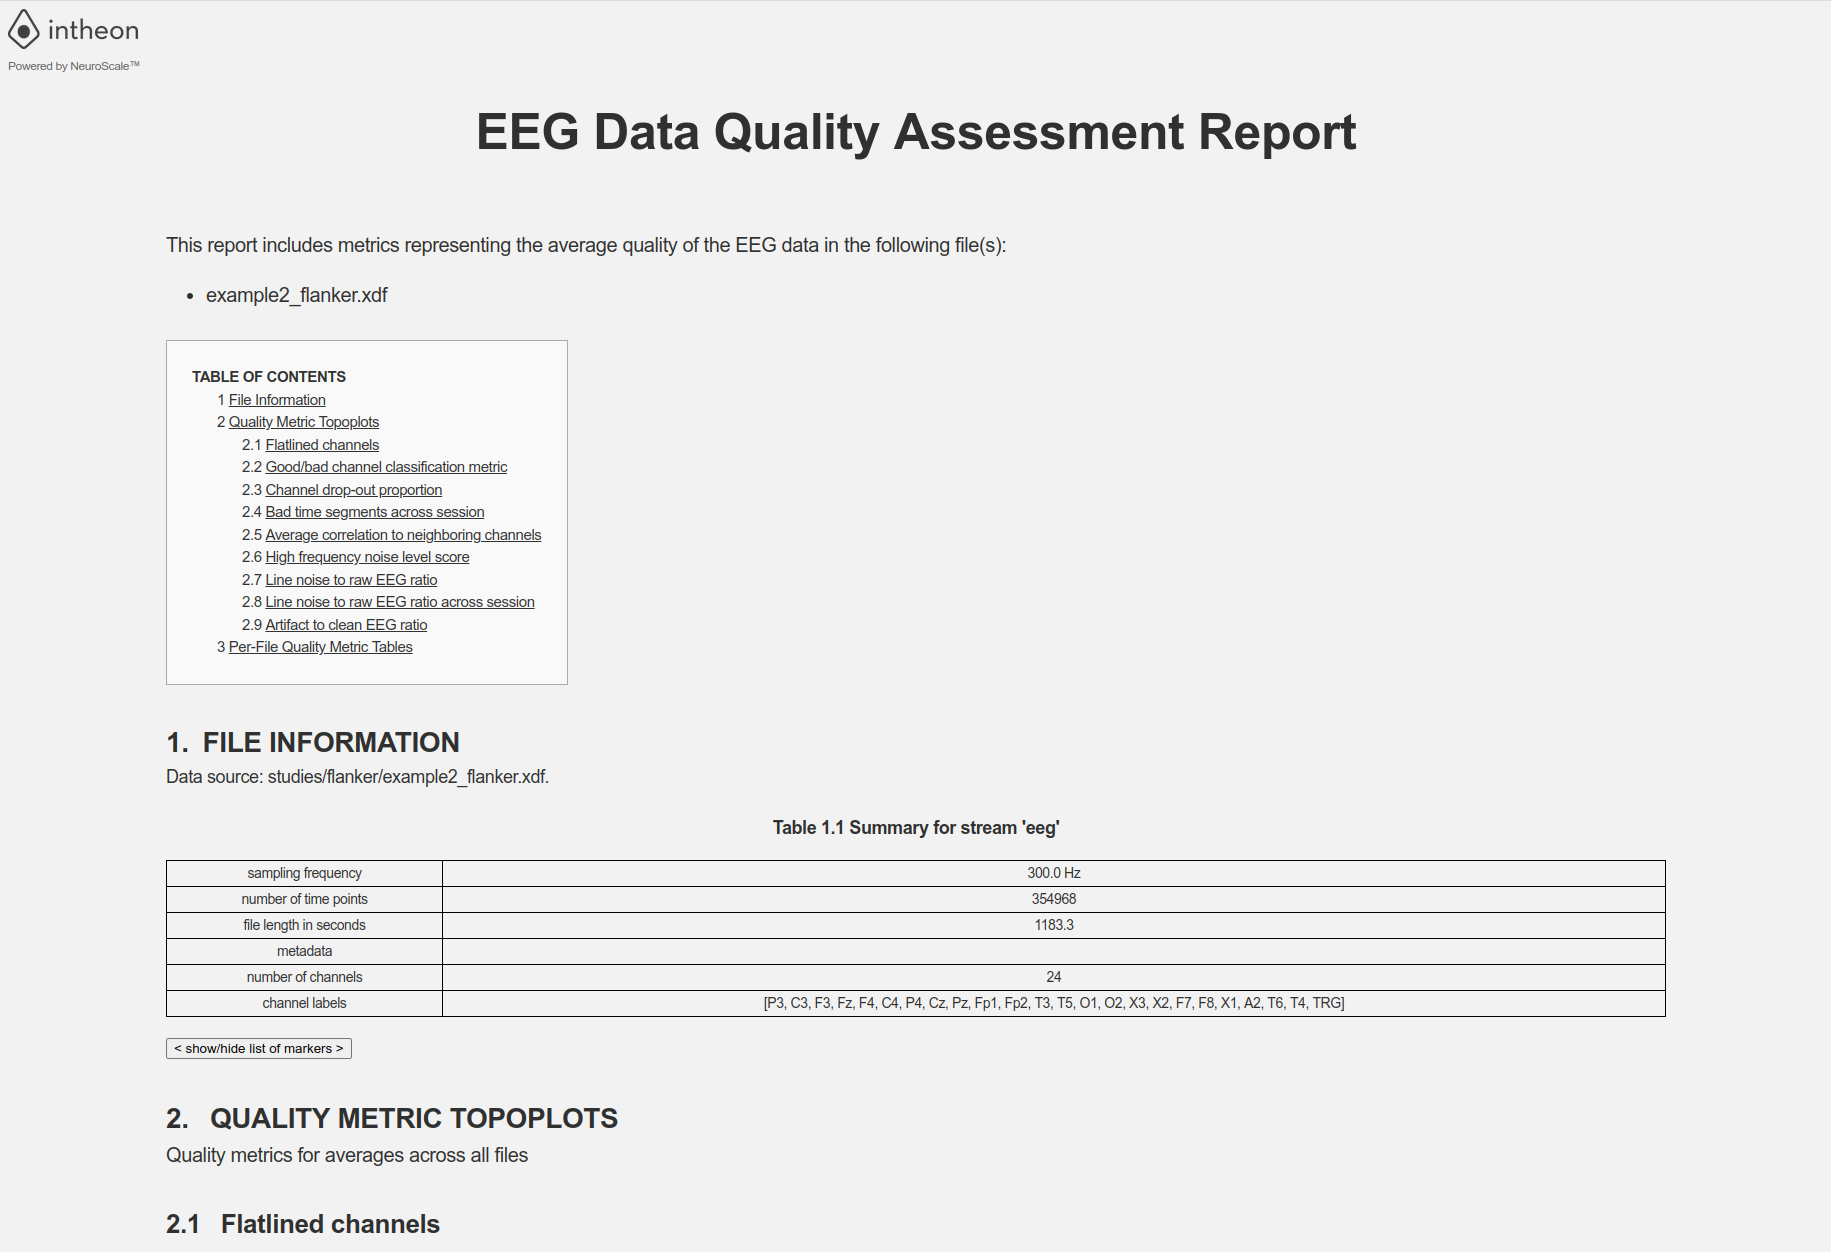Click the 'channel labels' row label
1831x1252 pixels.
tap(304, 1003)
